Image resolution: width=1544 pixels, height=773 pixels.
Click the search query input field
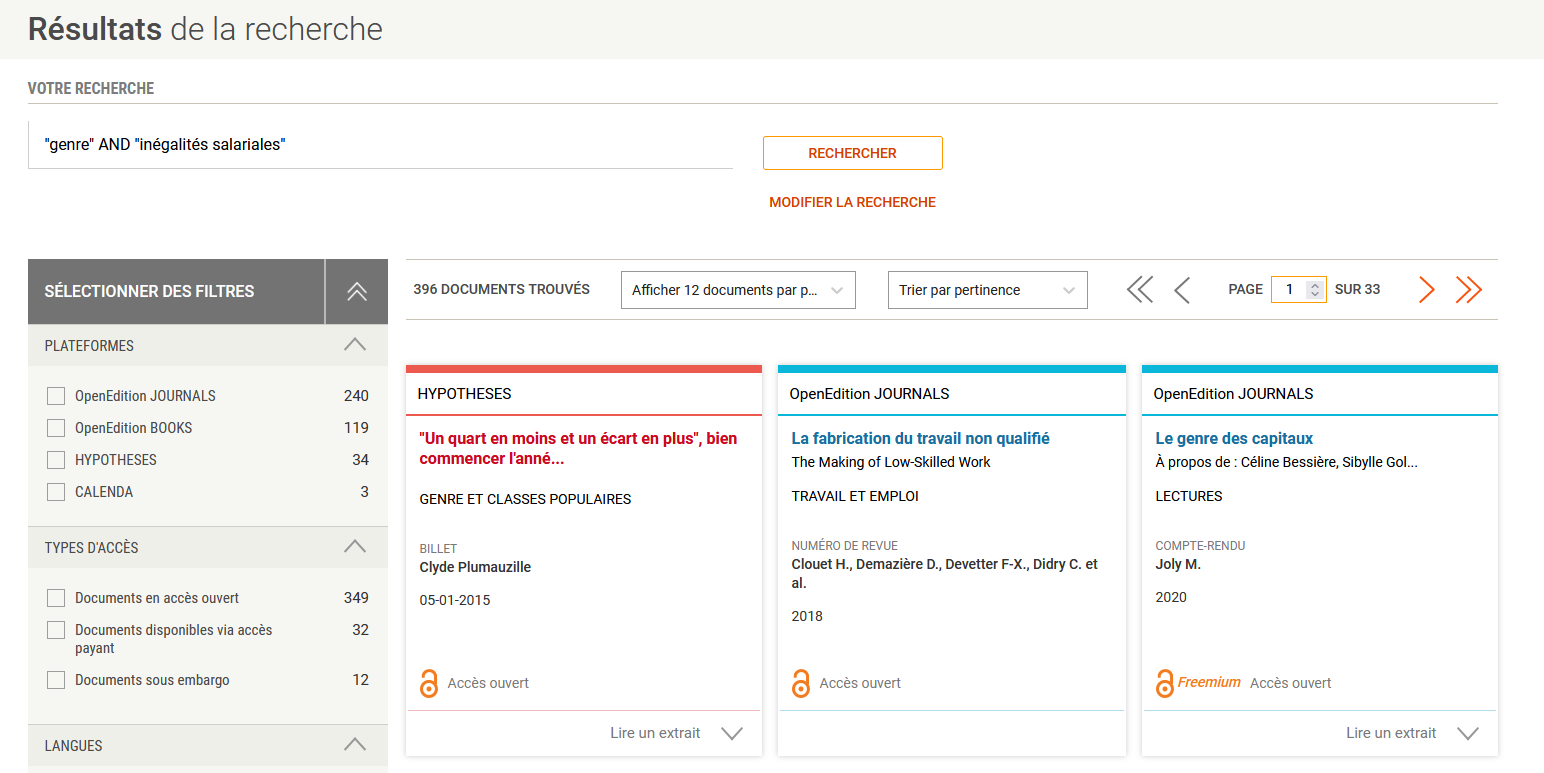pyautogui.click(x=380, y=145)
